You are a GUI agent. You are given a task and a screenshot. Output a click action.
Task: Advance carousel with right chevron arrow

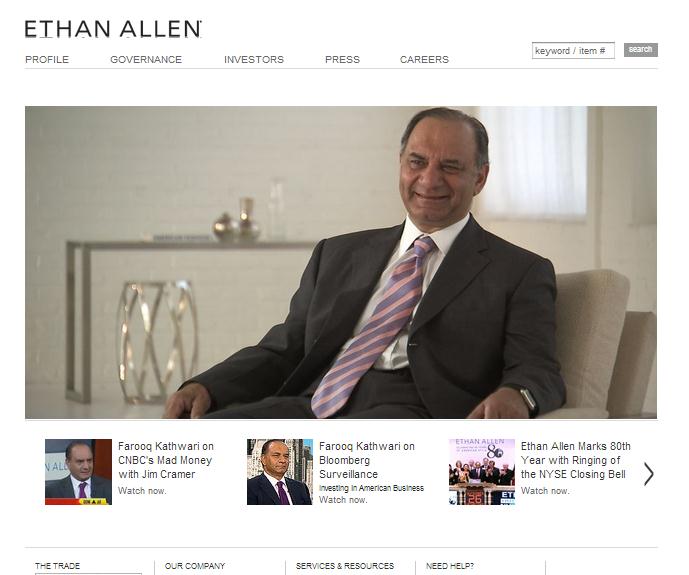point(649,474)
